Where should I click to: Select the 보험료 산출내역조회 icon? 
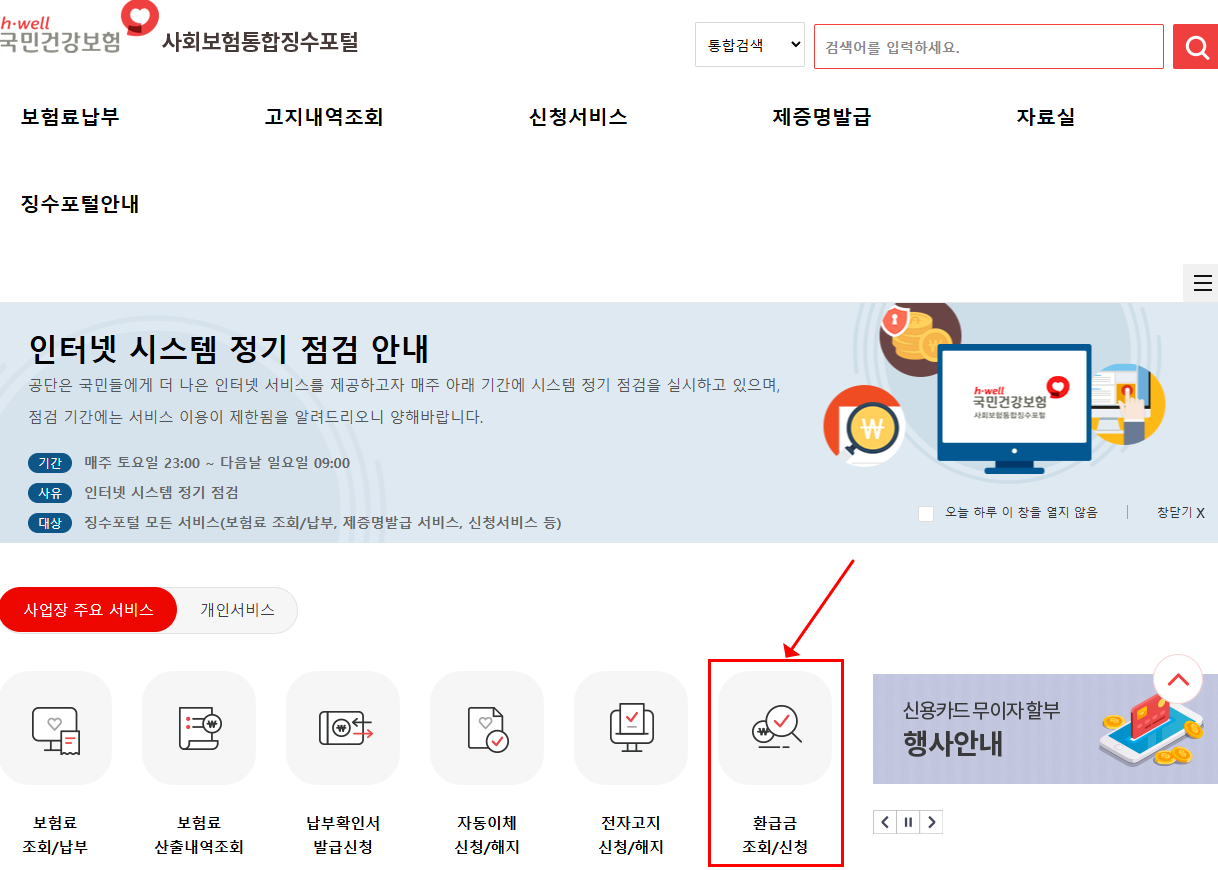coord(199,727)
